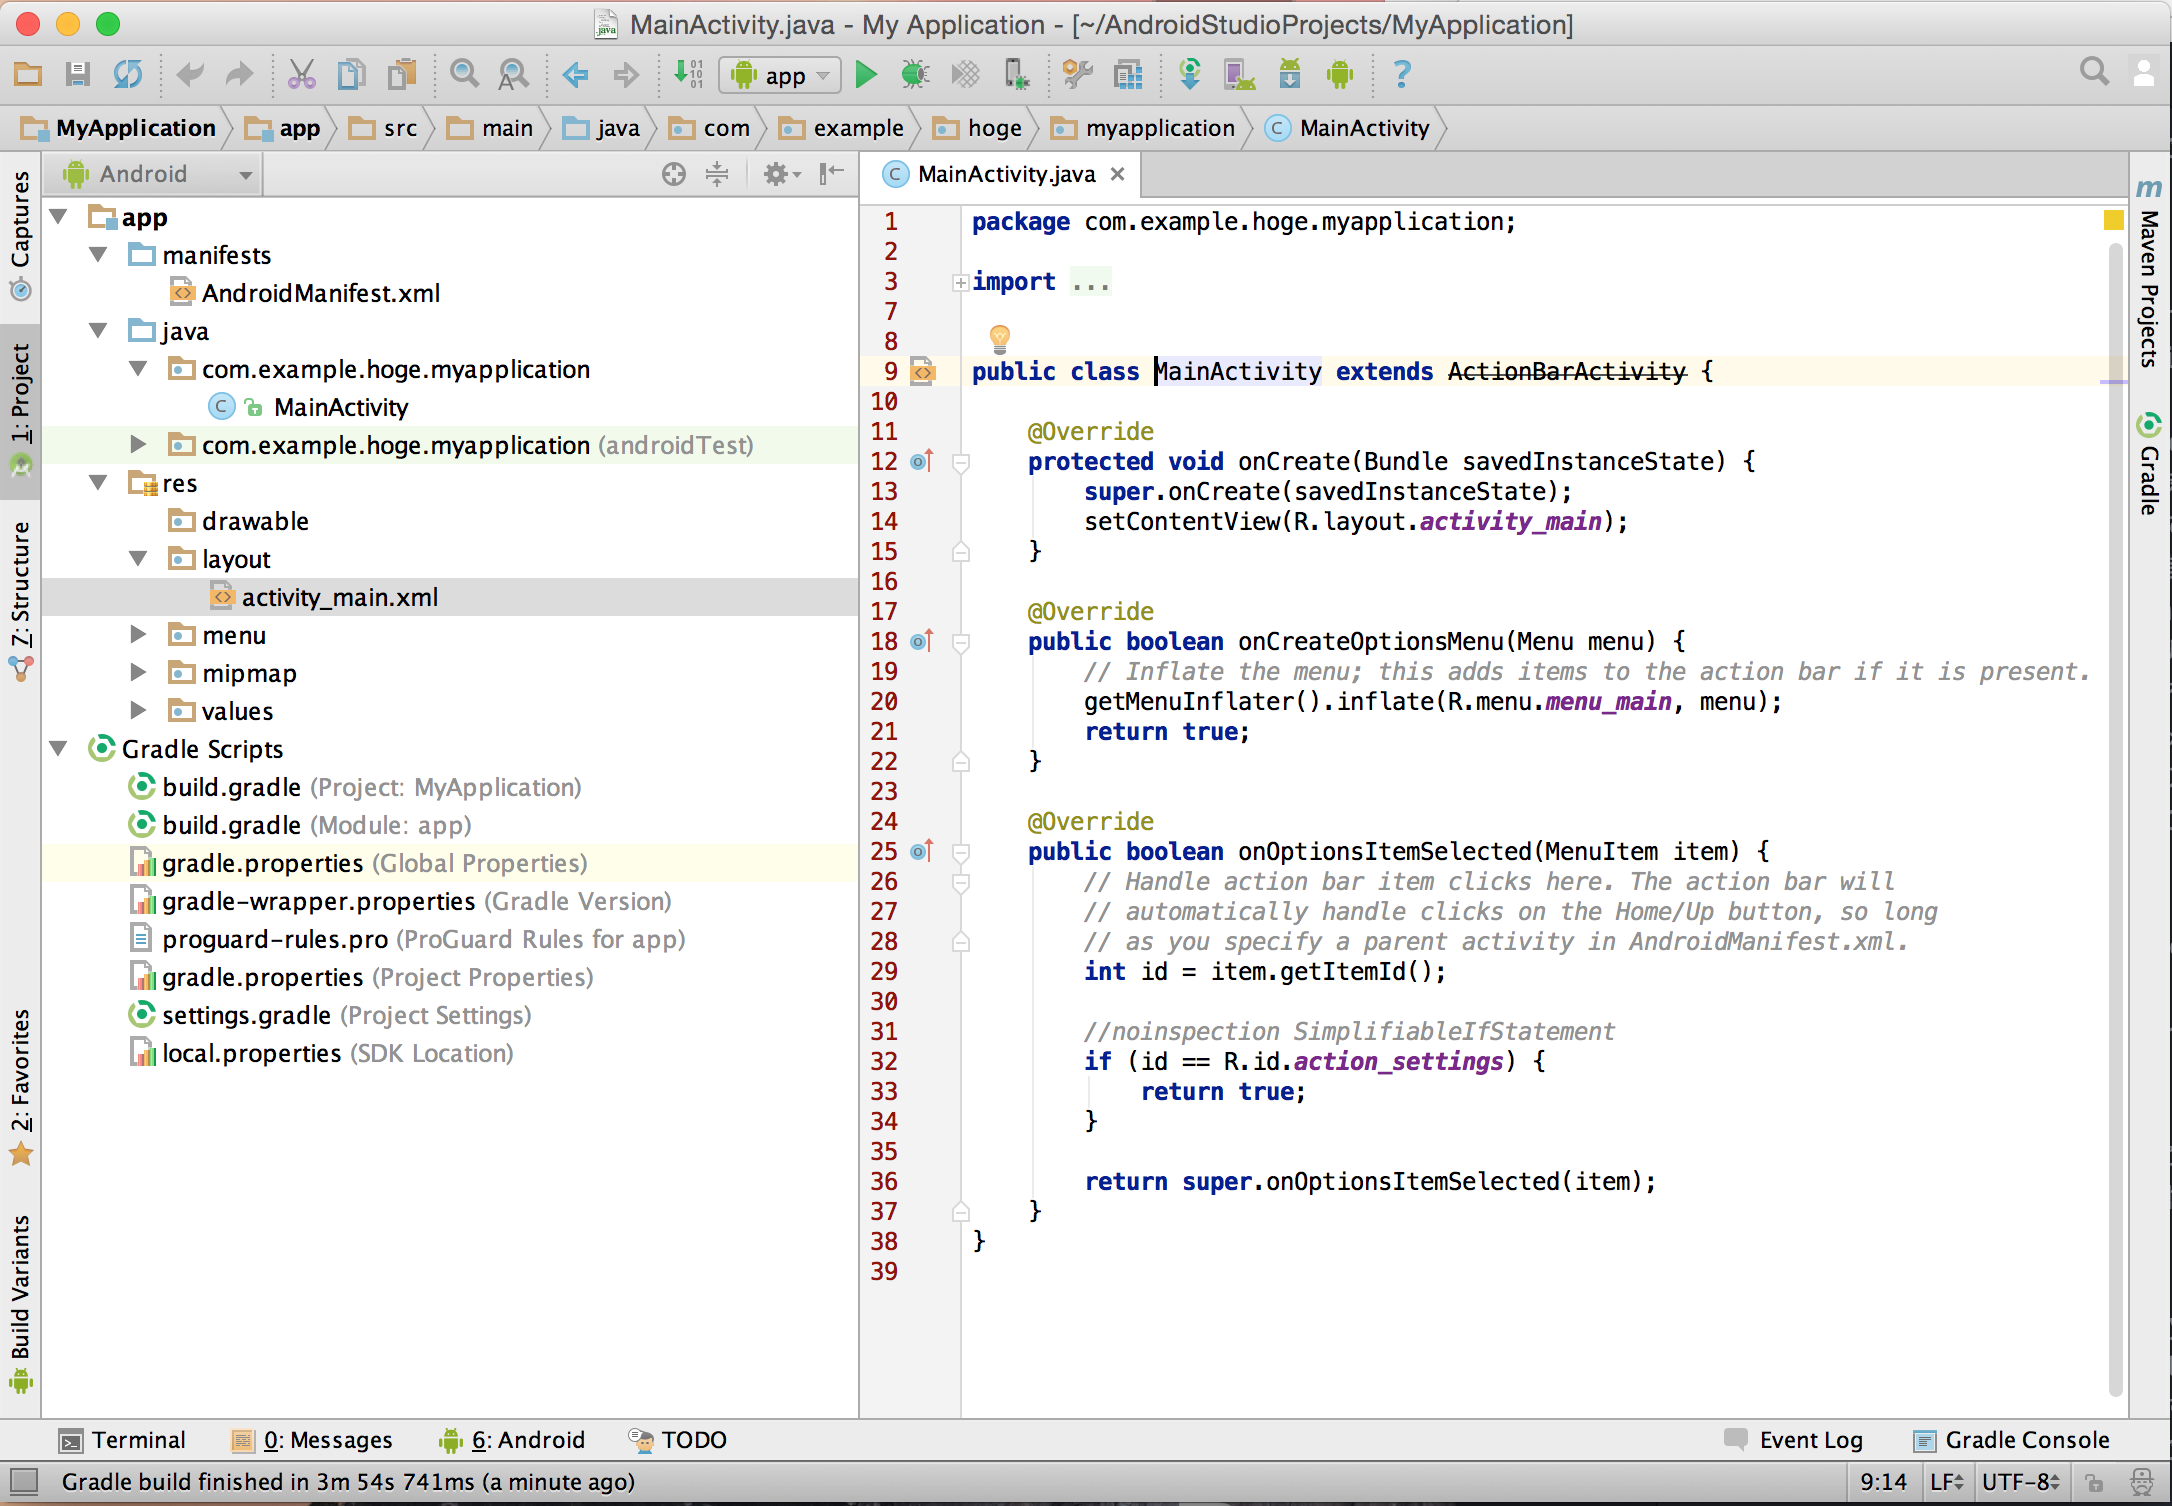Collapse the app module tree node
Viewport: 2172px width, 1506px height.
coord(59,217)
